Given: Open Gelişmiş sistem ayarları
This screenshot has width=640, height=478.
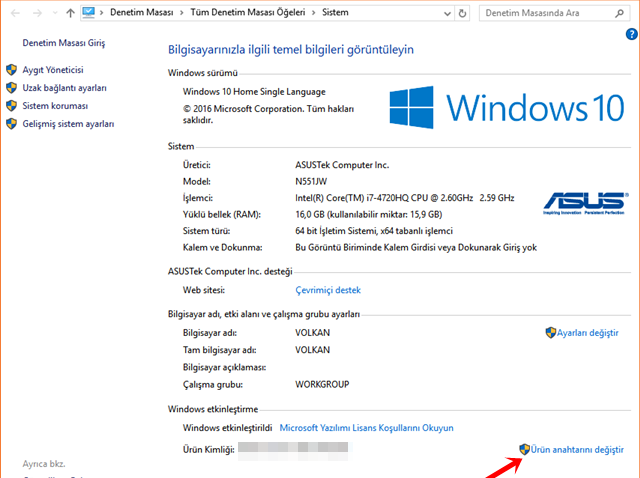Looking at the screenshot, I should pos(68,124).
